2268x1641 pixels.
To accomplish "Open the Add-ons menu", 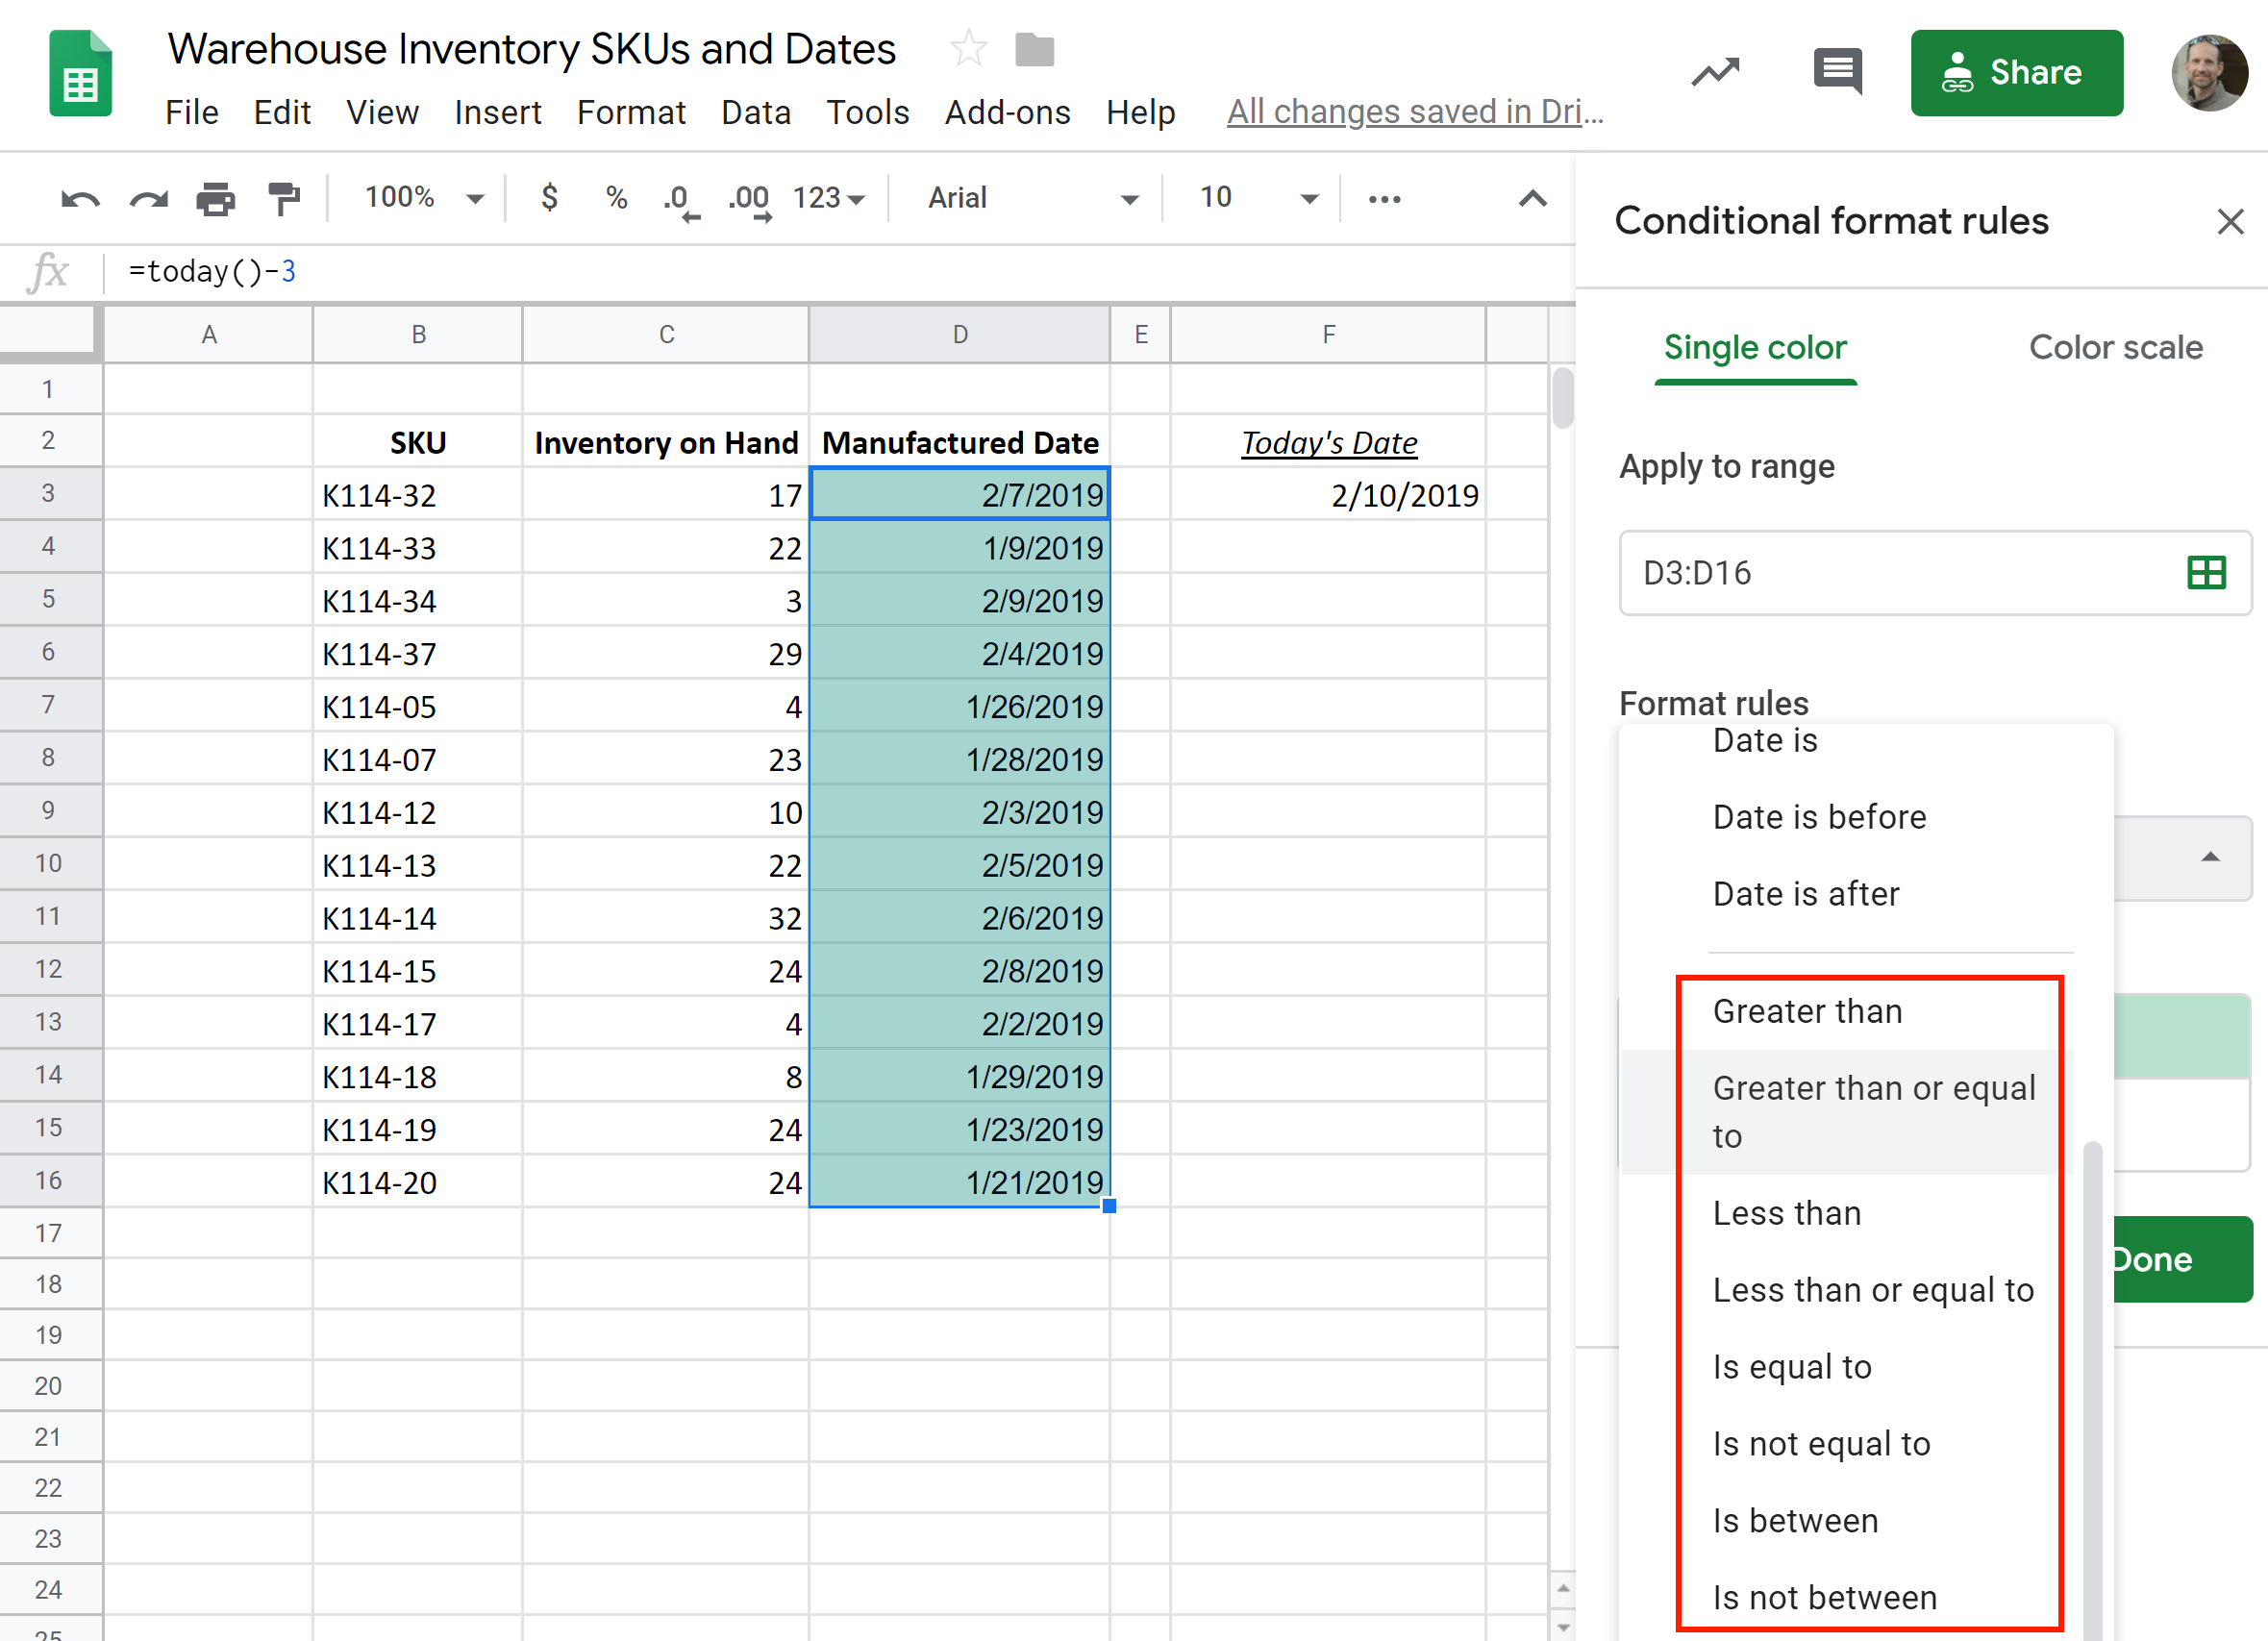I will point(1007,112).
